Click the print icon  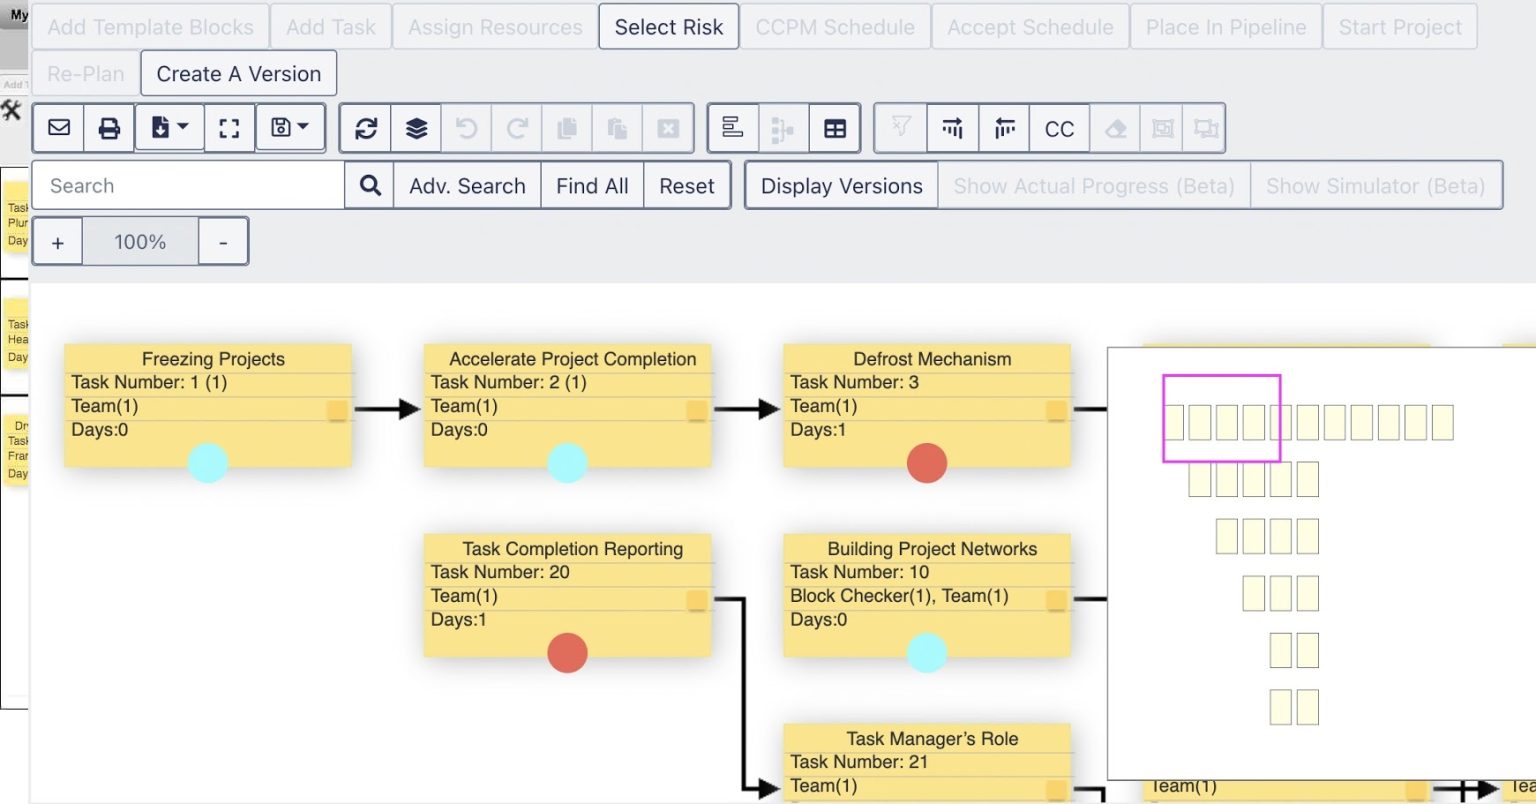click(109, 128)
